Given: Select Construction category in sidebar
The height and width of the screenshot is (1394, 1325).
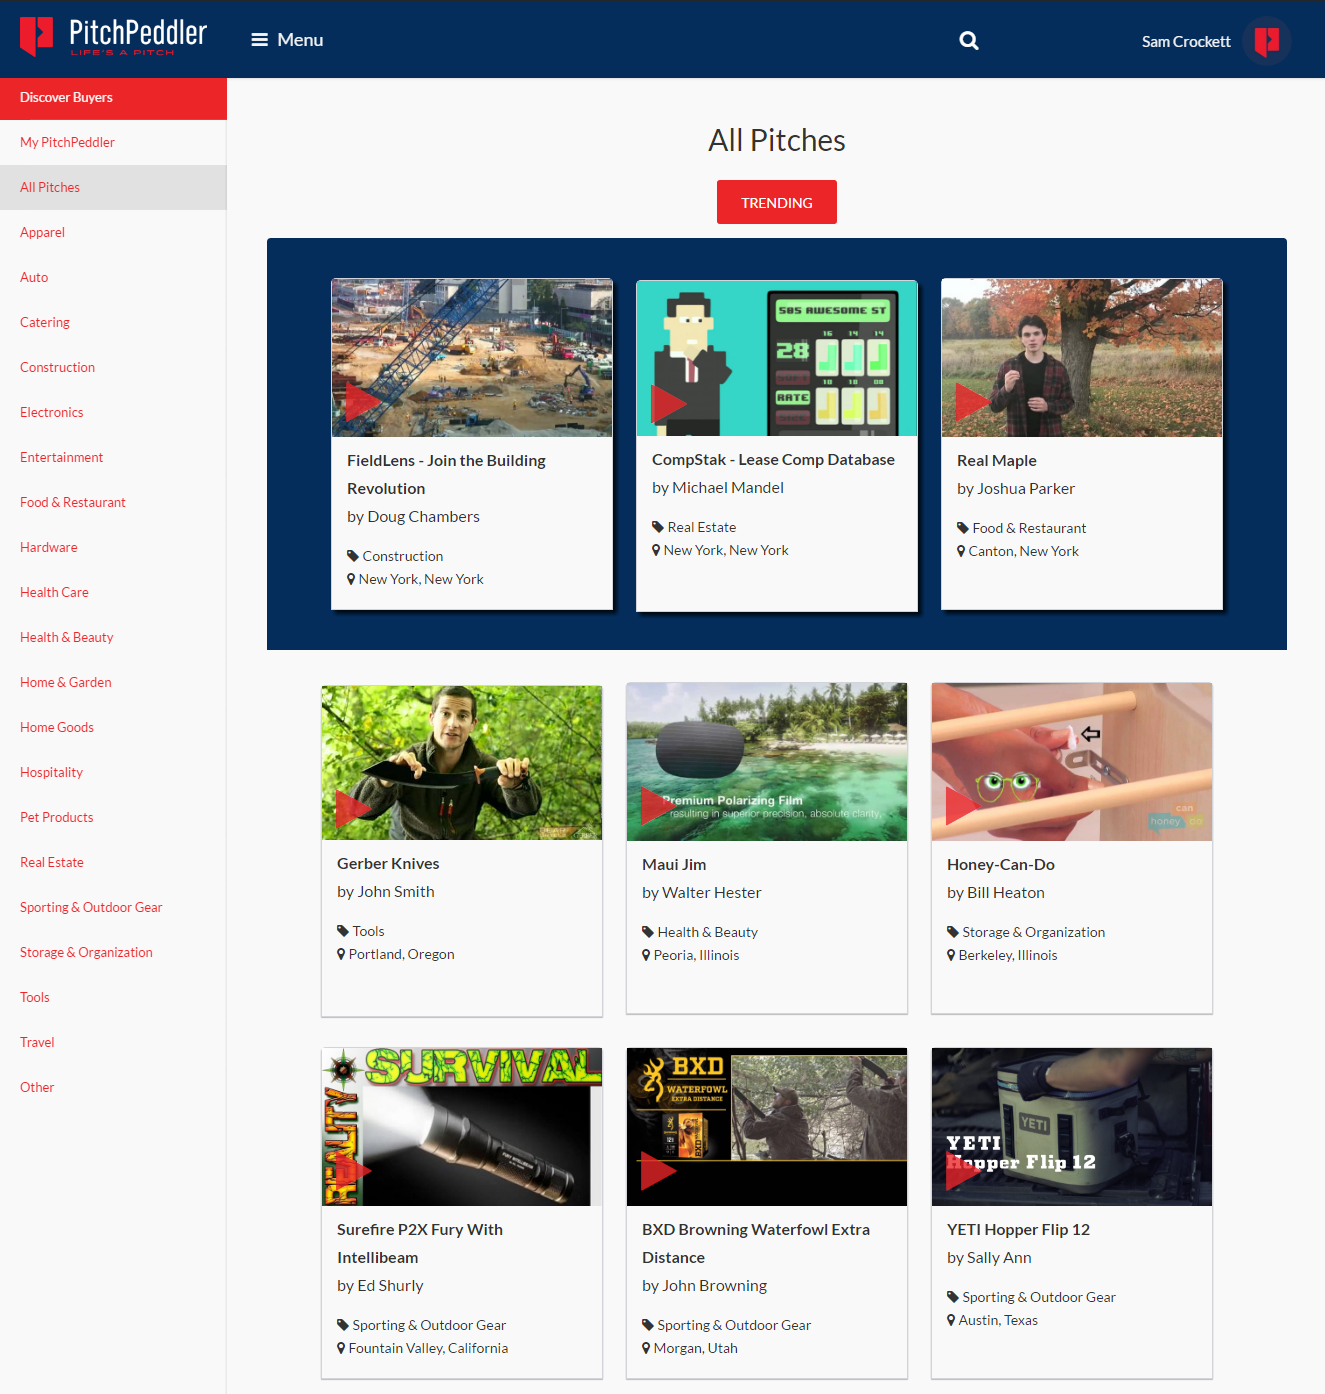Looking at the screenshot, I should pos(113,367).
